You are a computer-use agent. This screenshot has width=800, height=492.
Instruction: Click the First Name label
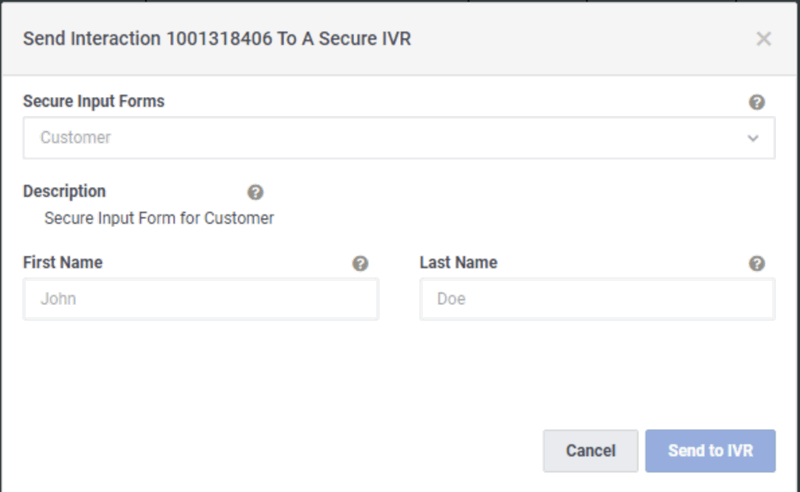pos(63,263)
